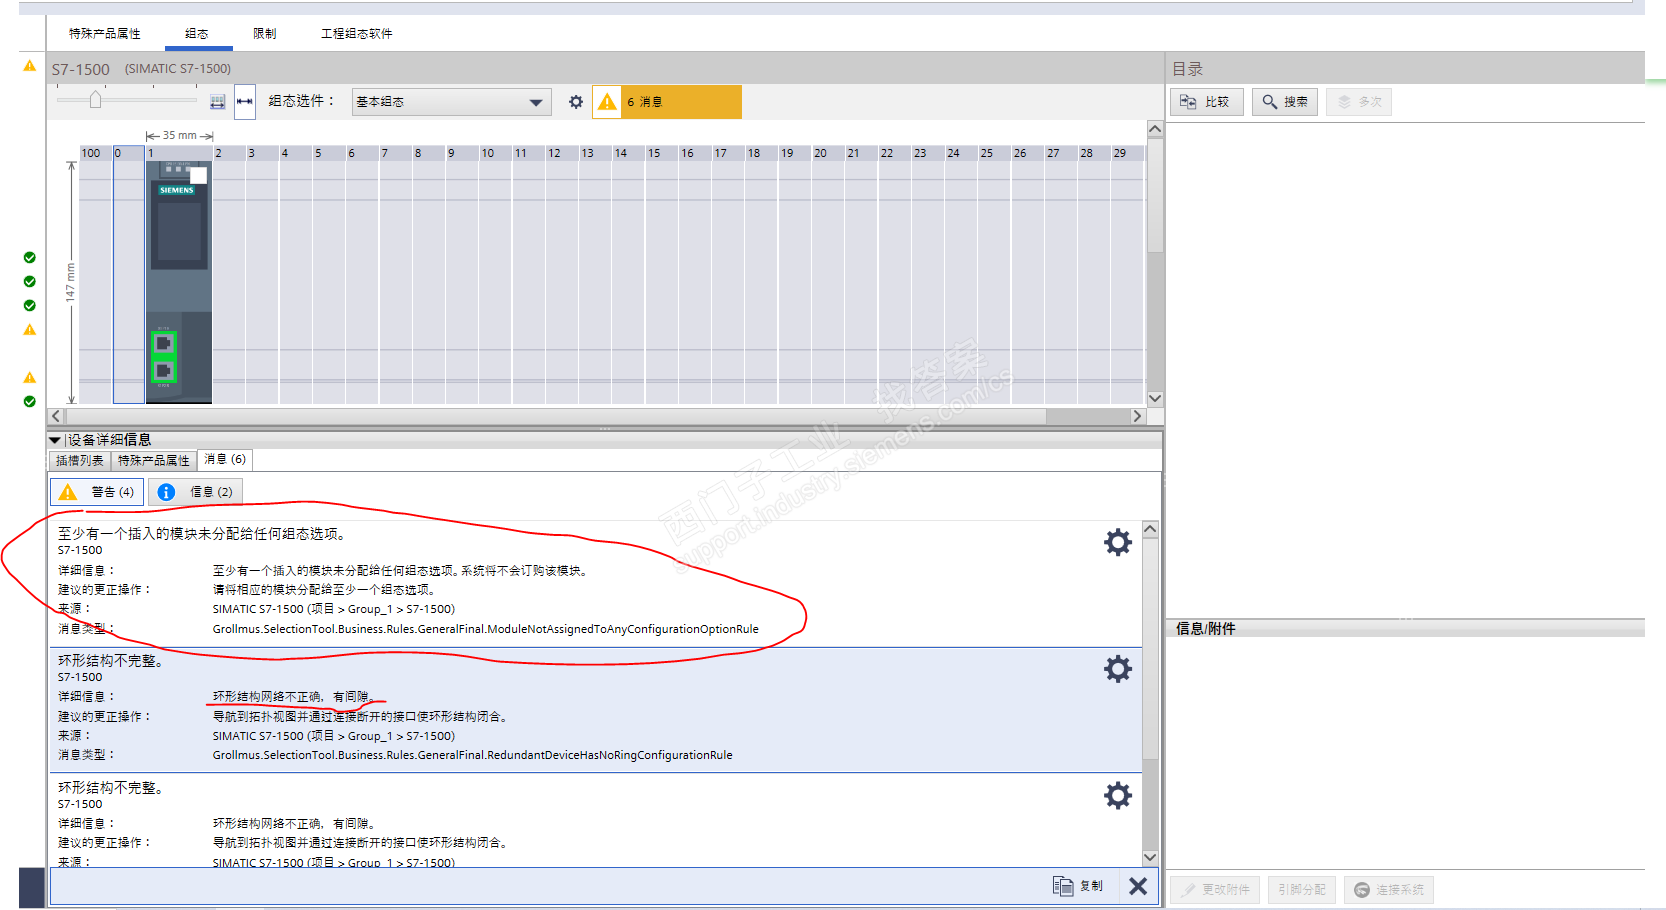Click the 147 mm height dimension label
1666x910 pixels.
click(70, 282)
